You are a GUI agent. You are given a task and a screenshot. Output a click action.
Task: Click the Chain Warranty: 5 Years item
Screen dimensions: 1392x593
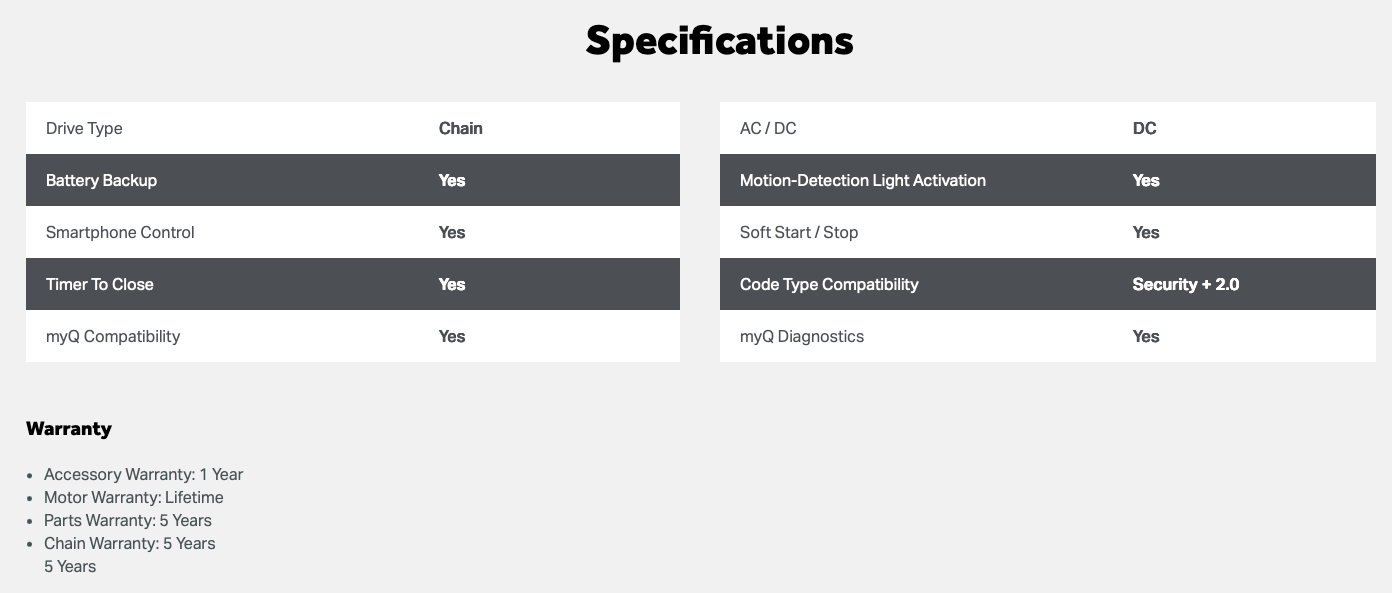(x=129, y=543)
